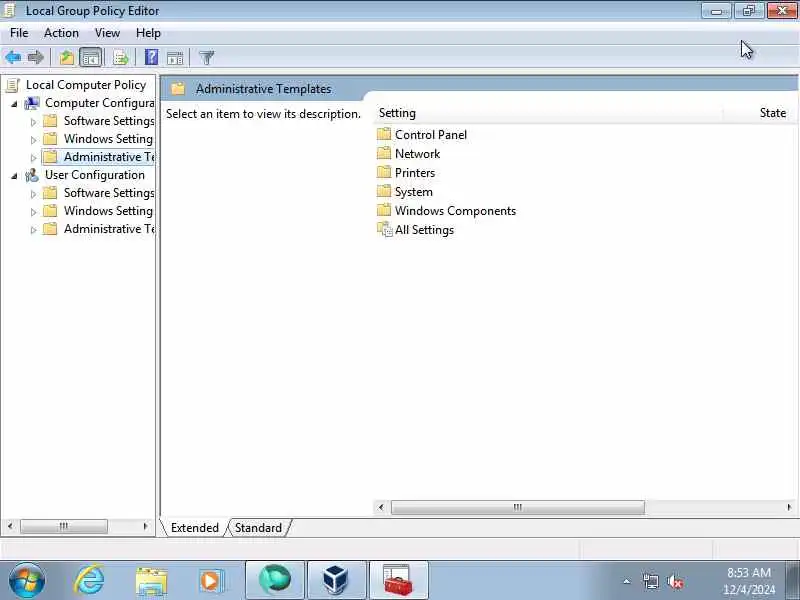Screen dimensions: 800x600
Task: Click the Computer Configuration icon
Action: 32,103
